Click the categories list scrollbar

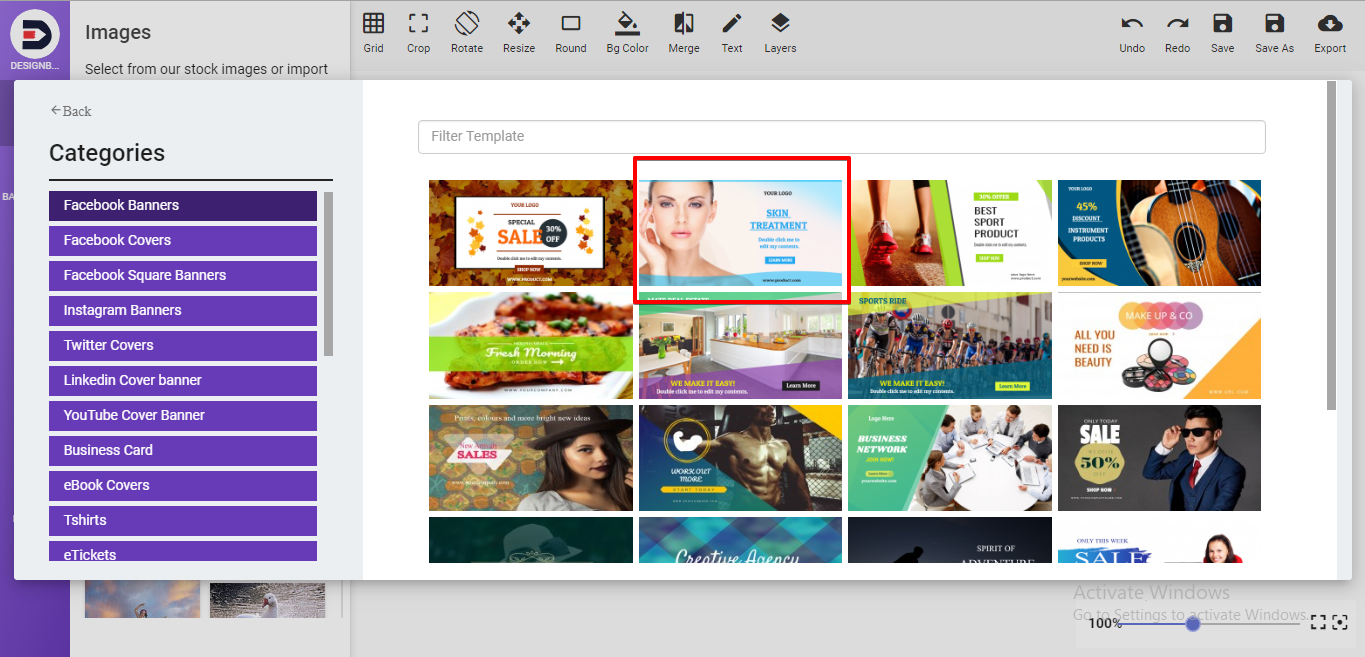click(329, 273)
